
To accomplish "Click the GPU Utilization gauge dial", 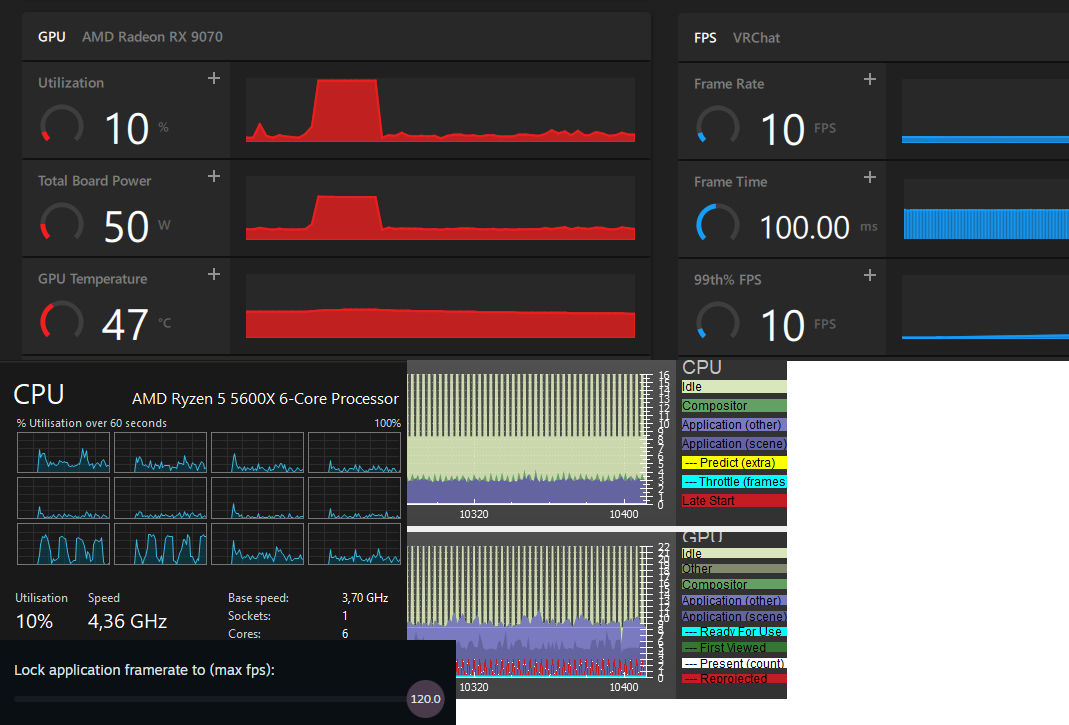I will 62,125.
